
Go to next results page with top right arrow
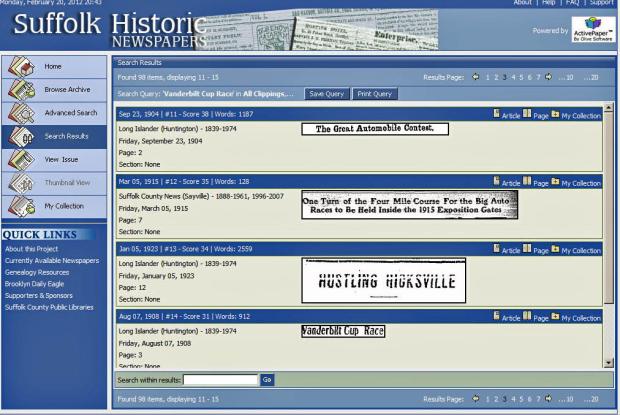click(x=548, y=77)
